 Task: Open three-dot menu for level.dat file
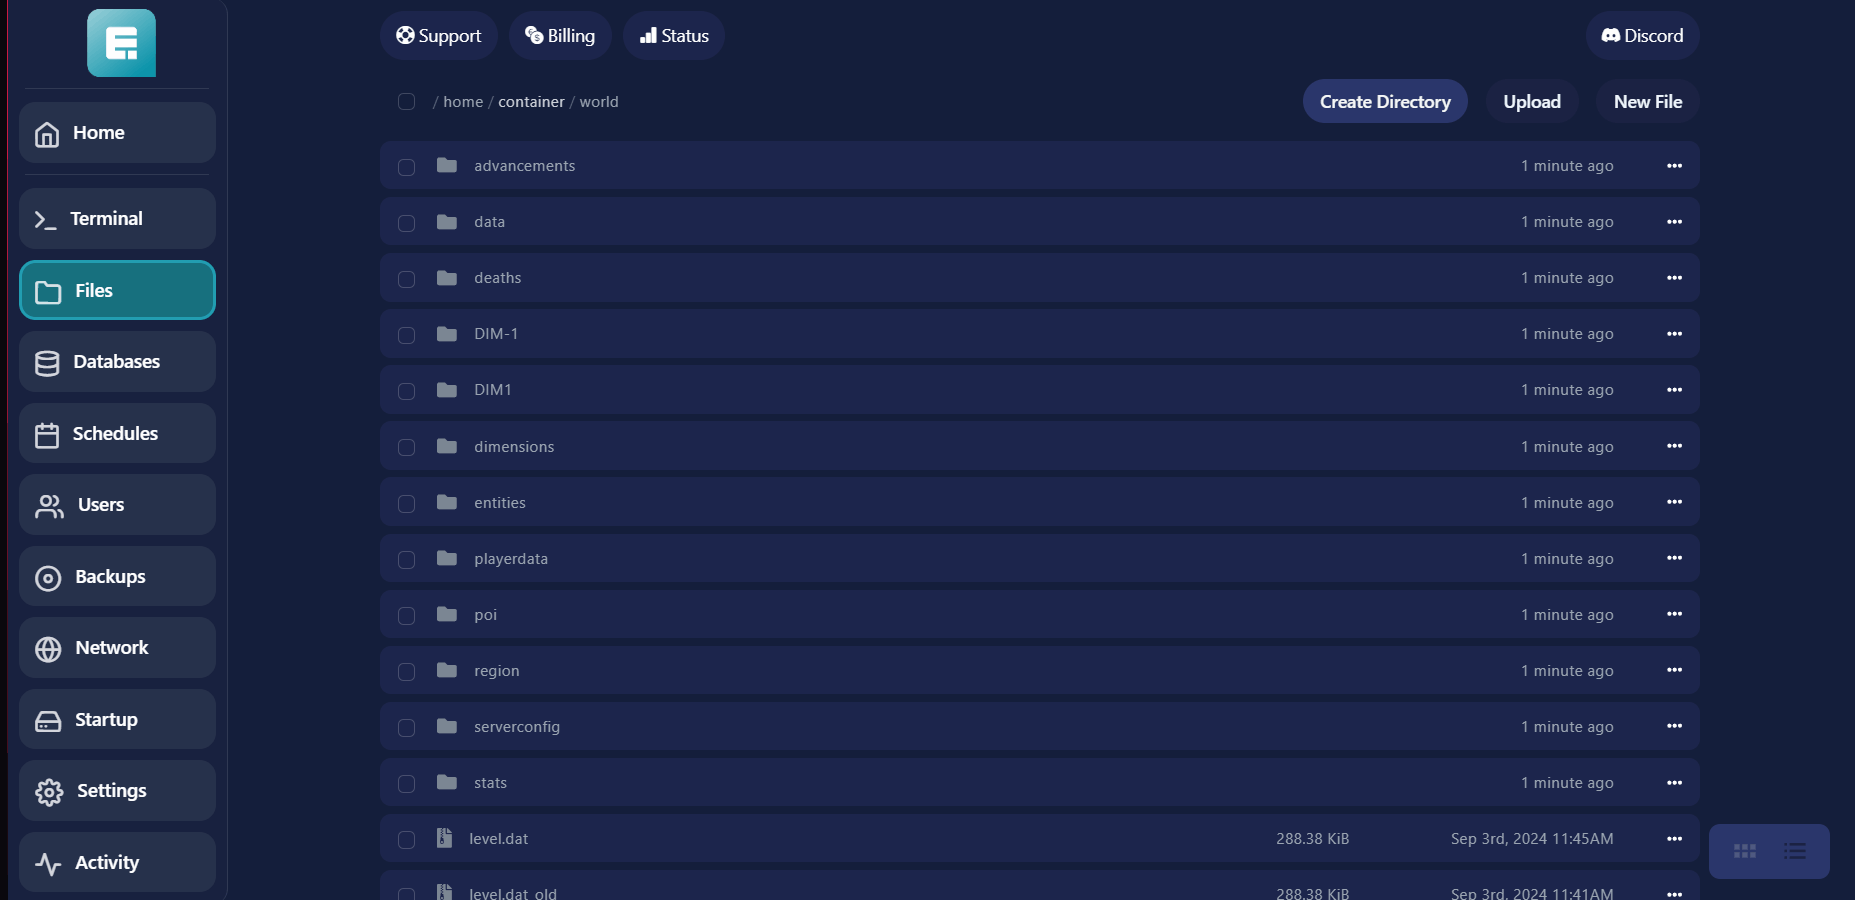(x=1674, y=839)
